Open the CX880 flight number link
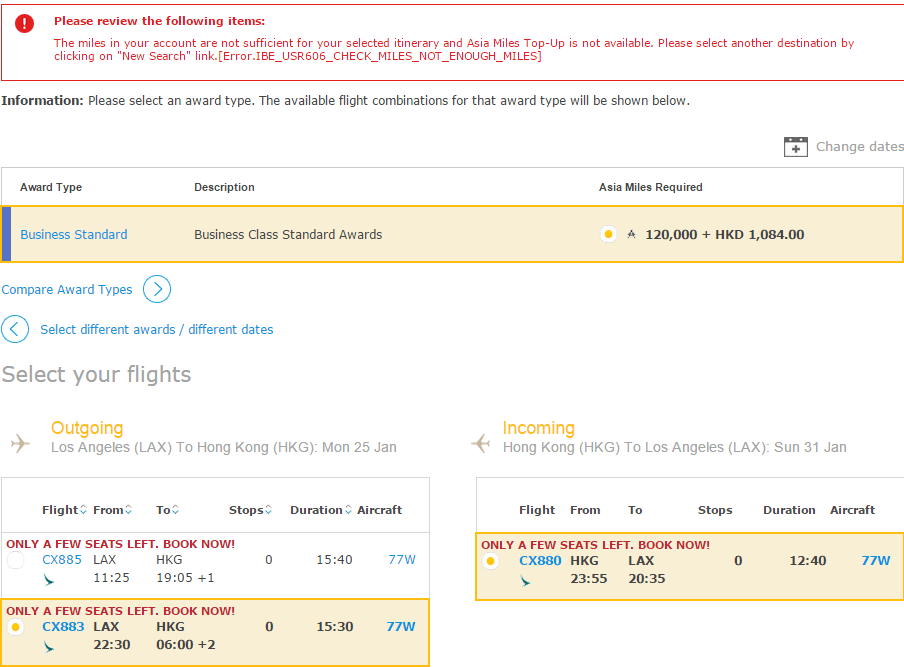904x667 pixels. tap(540, 561)
